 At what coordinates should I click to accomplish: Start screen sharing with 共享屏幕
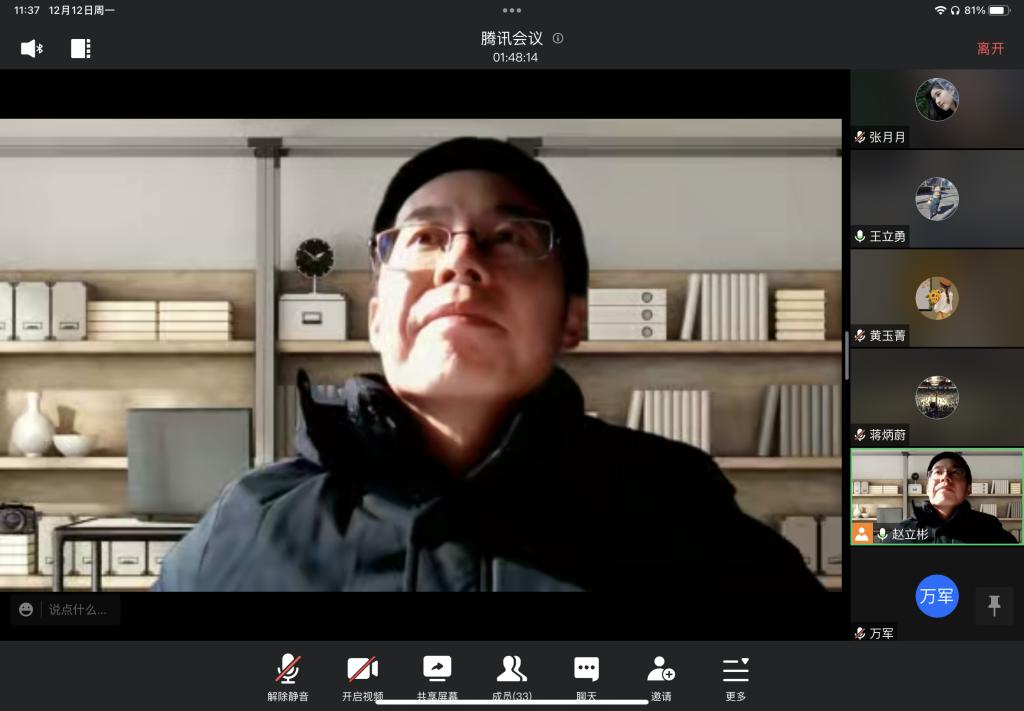click(437, 677)
